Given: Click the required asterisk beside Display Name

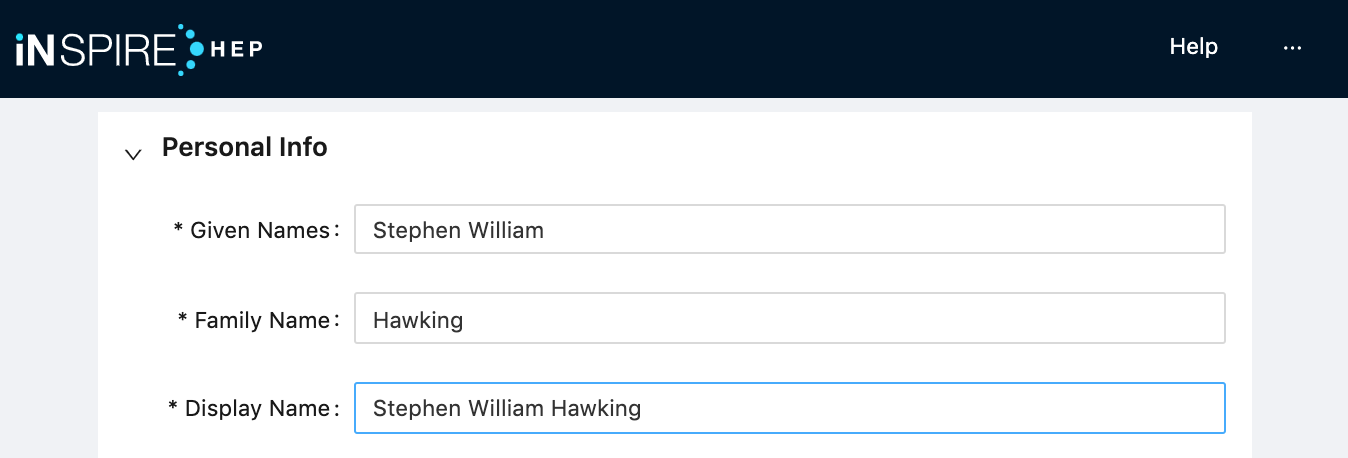Looking at the screenshot, I should point(173,408).
